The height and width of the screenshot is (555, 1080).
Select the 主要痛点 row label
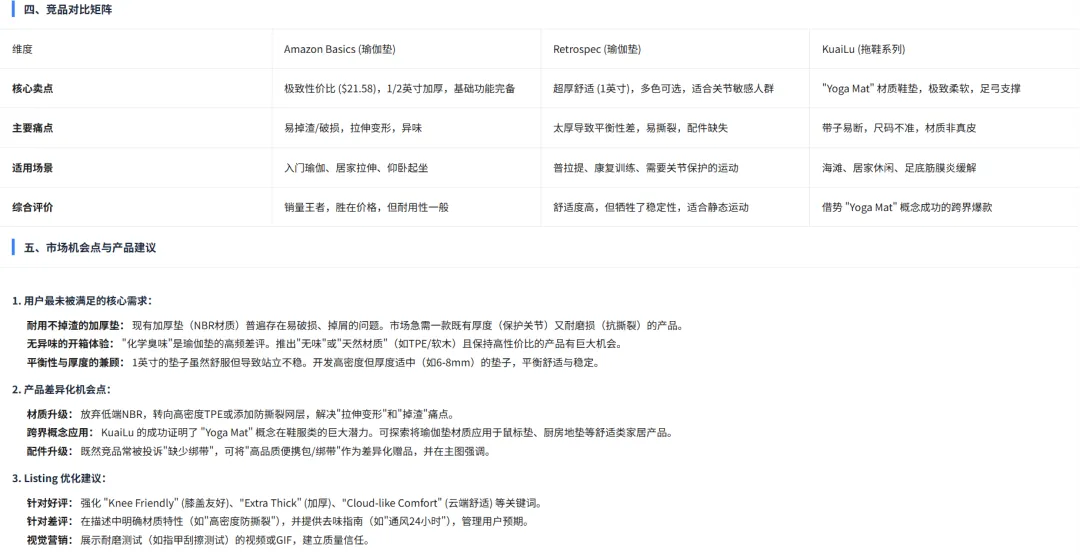(32, 127)
